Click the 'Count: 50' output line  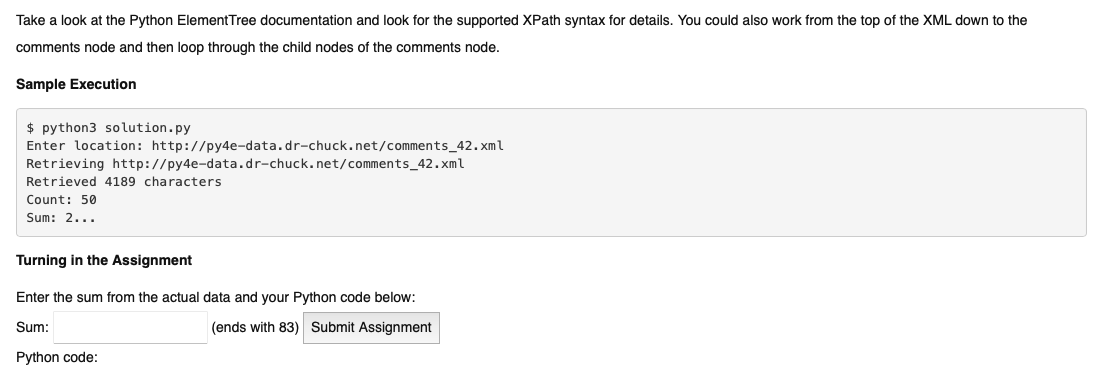click(x=62, y=199)
